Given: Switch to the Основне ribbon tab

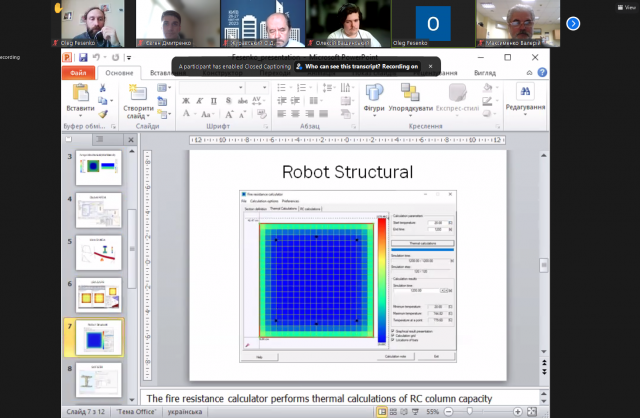Looking at the screenshot, I should click(119, 73).
